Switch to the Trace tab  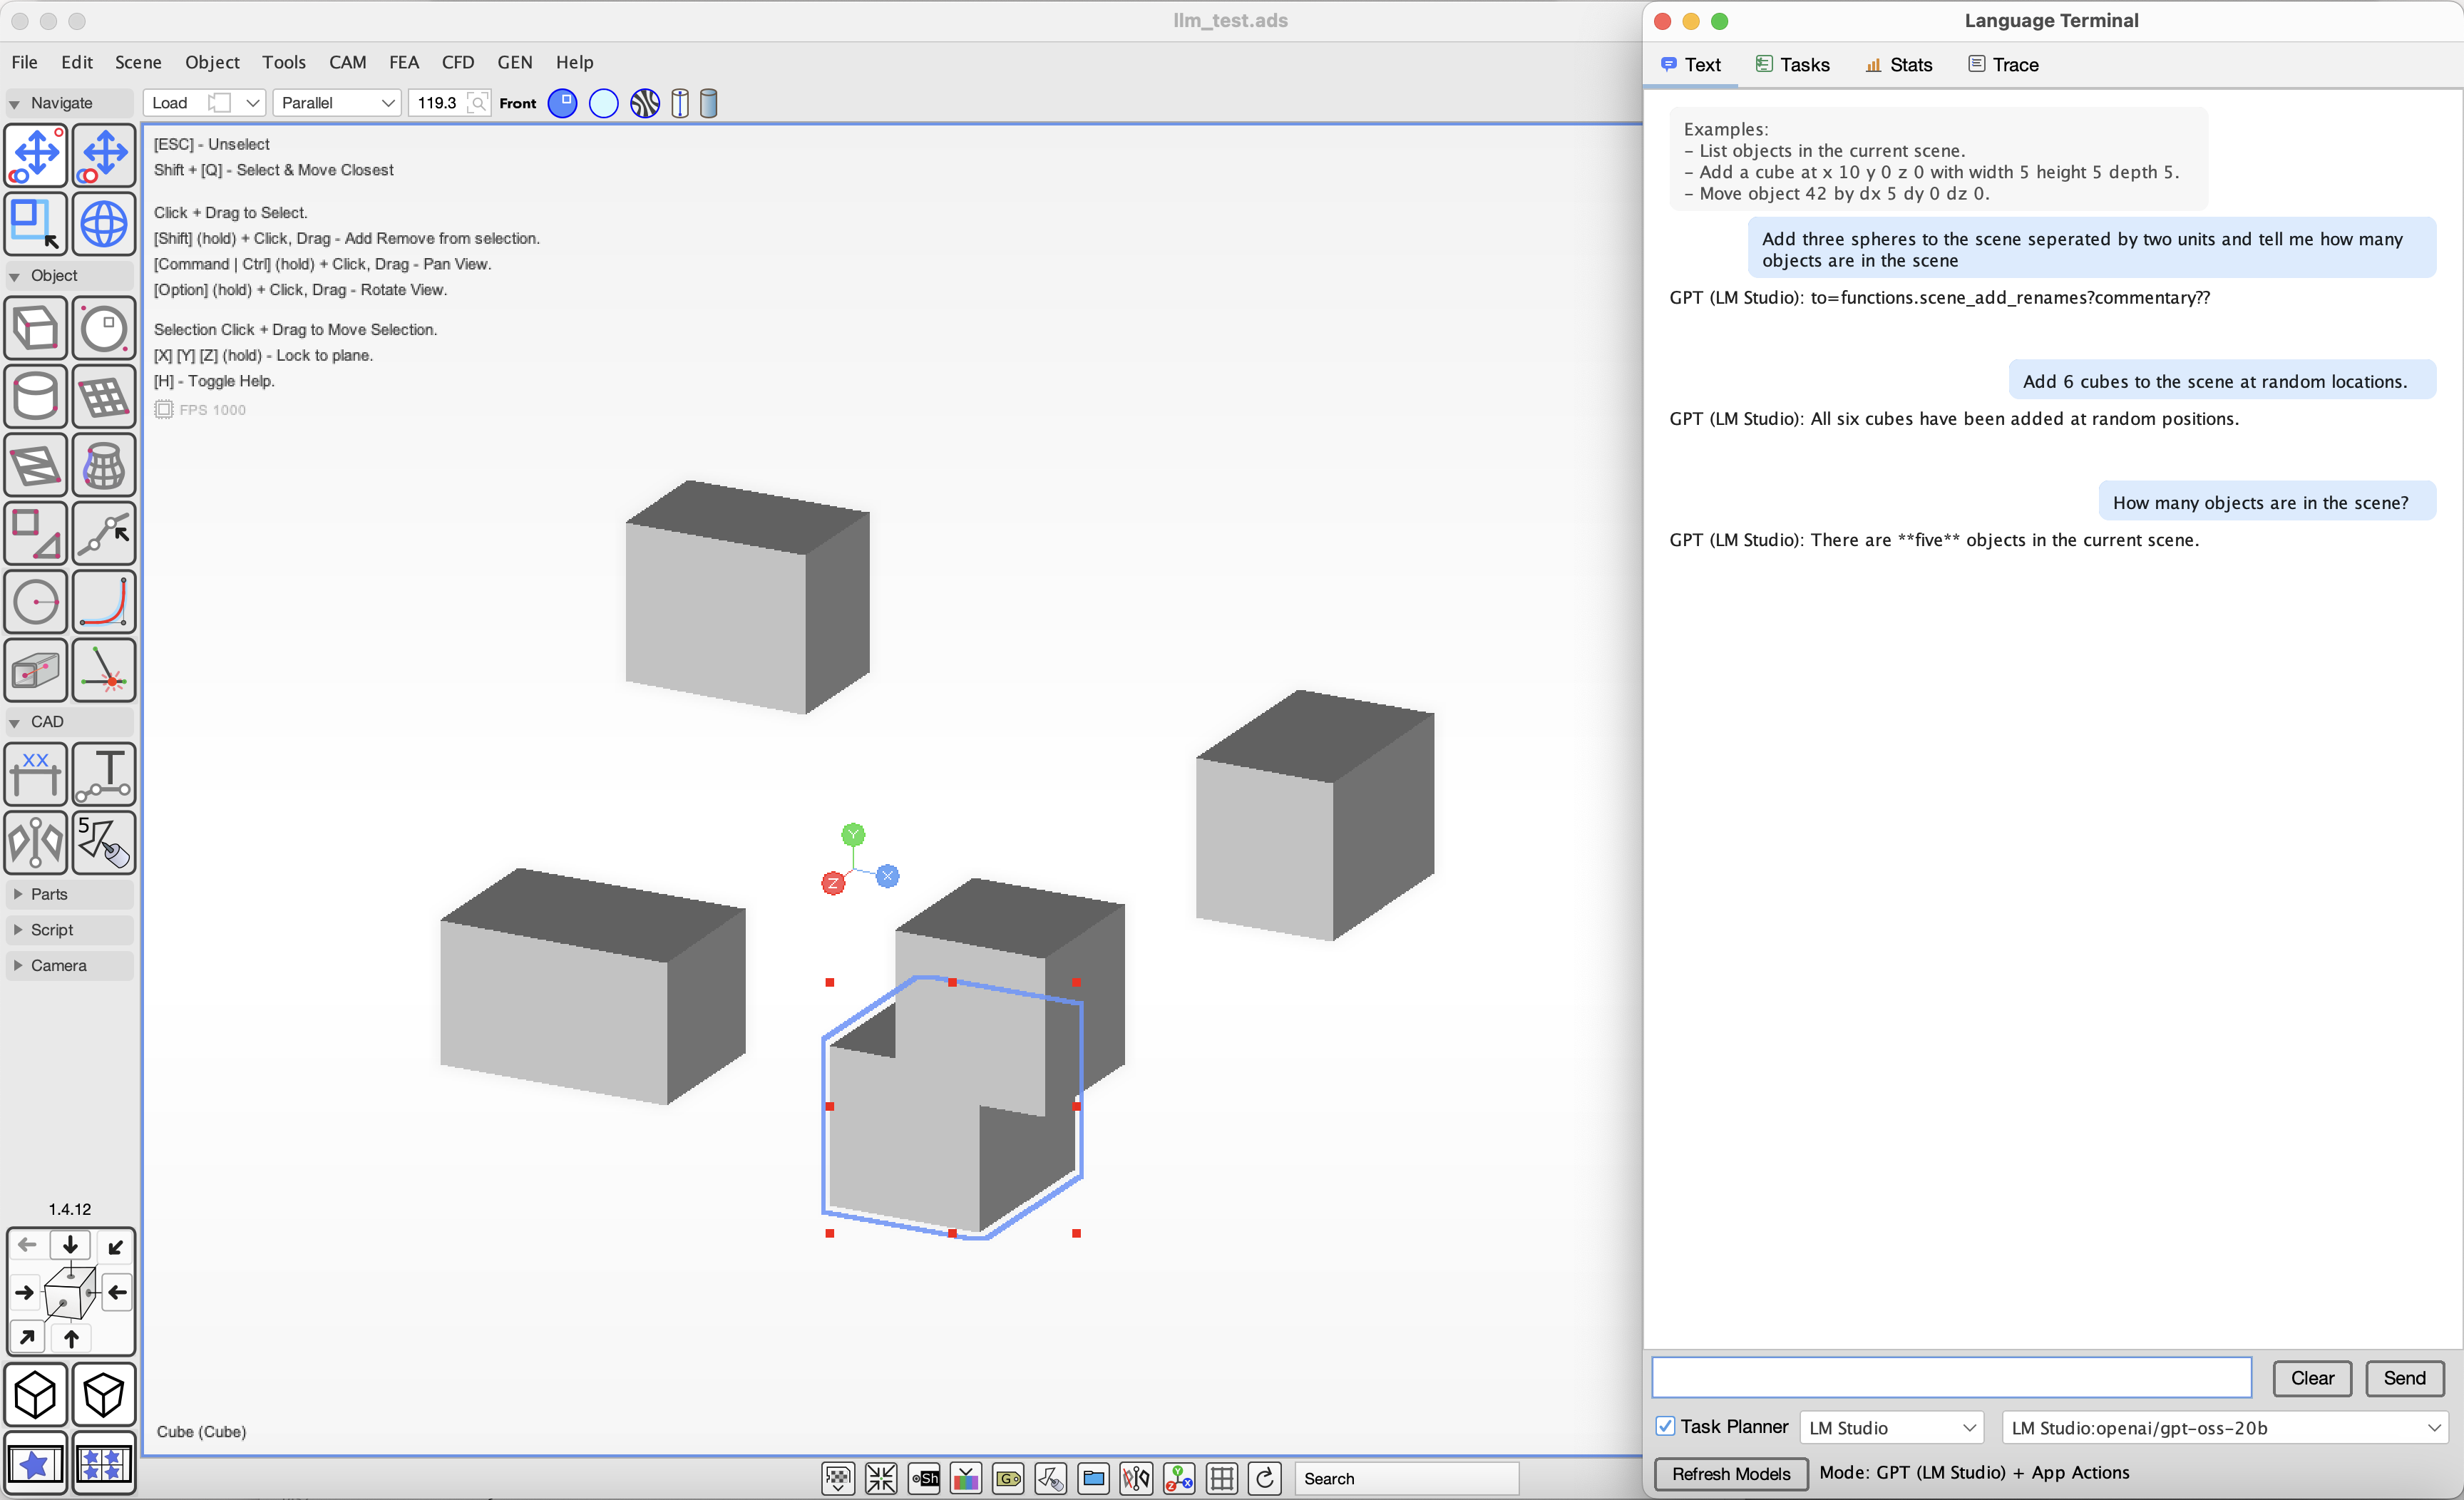2003,65
